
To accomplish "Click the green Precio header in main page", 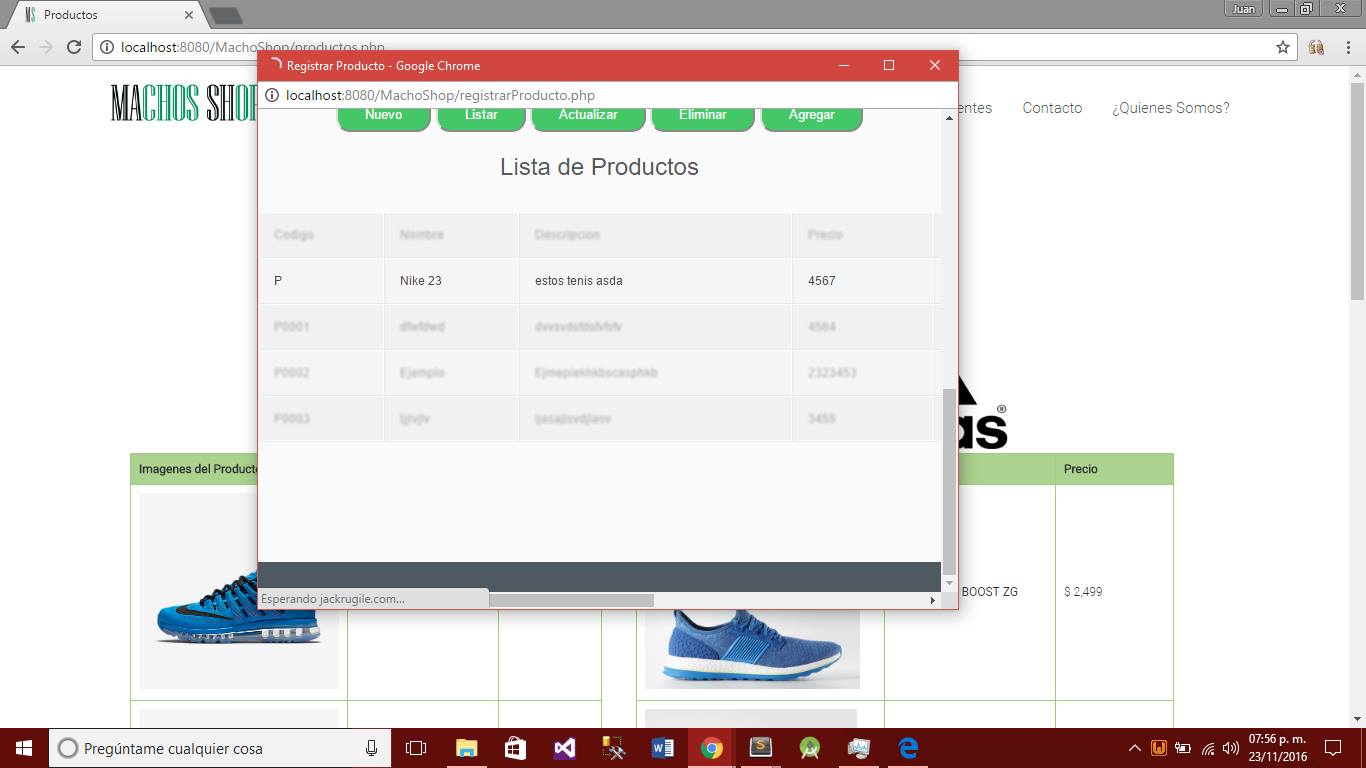I will (x=1114, y=469).
